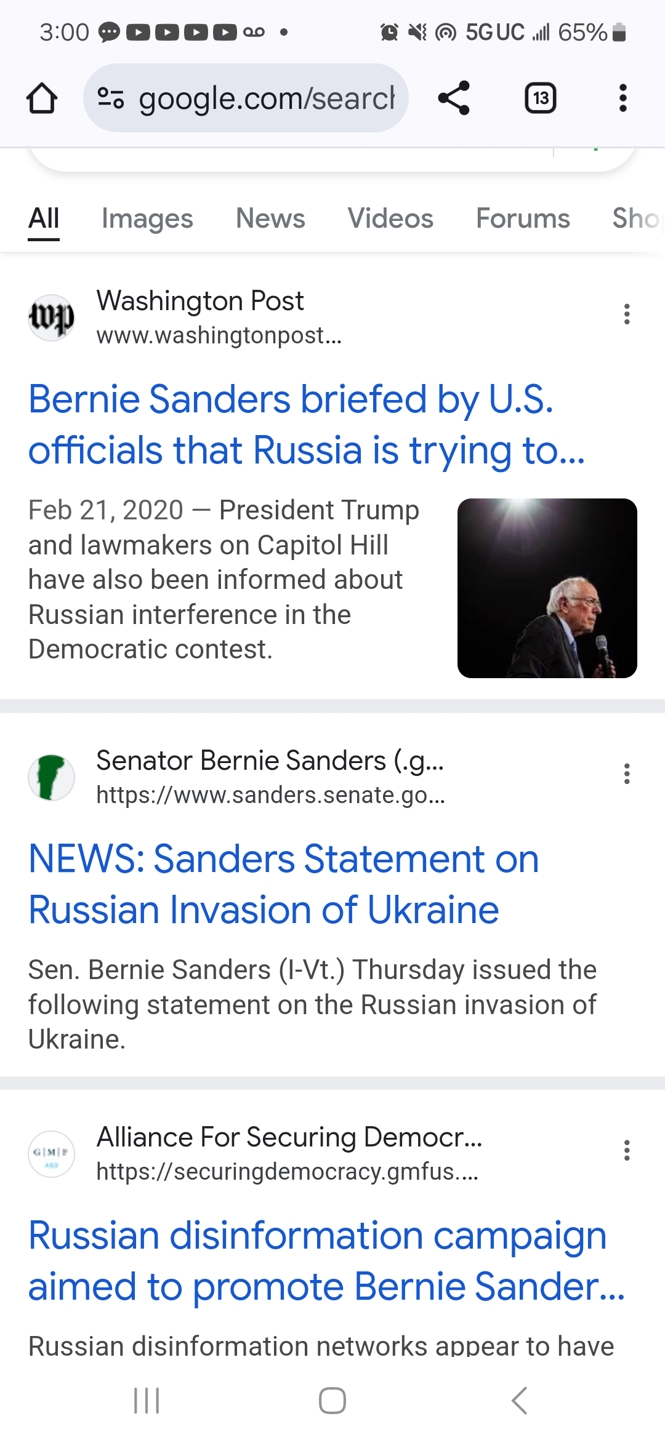Screen dimensions: 665x1440
Task: Open 'Sanders Statement on Russian Invasion' link
Action: click(x=284, y=884)
